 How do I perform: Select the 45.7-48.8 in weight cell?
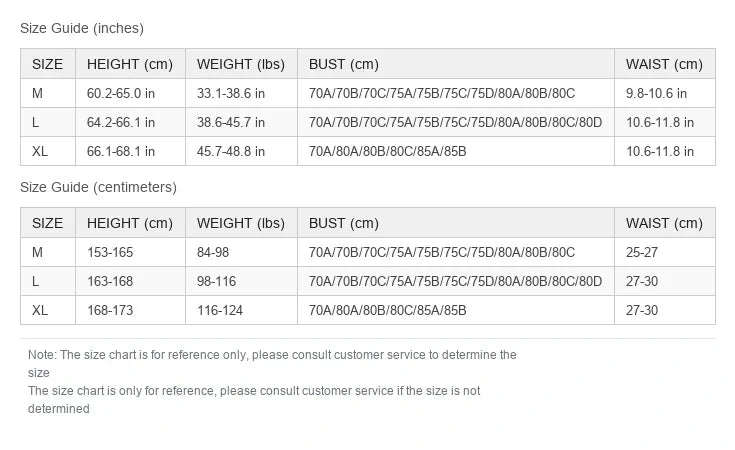pyautogui.click(x=241, y=151)
